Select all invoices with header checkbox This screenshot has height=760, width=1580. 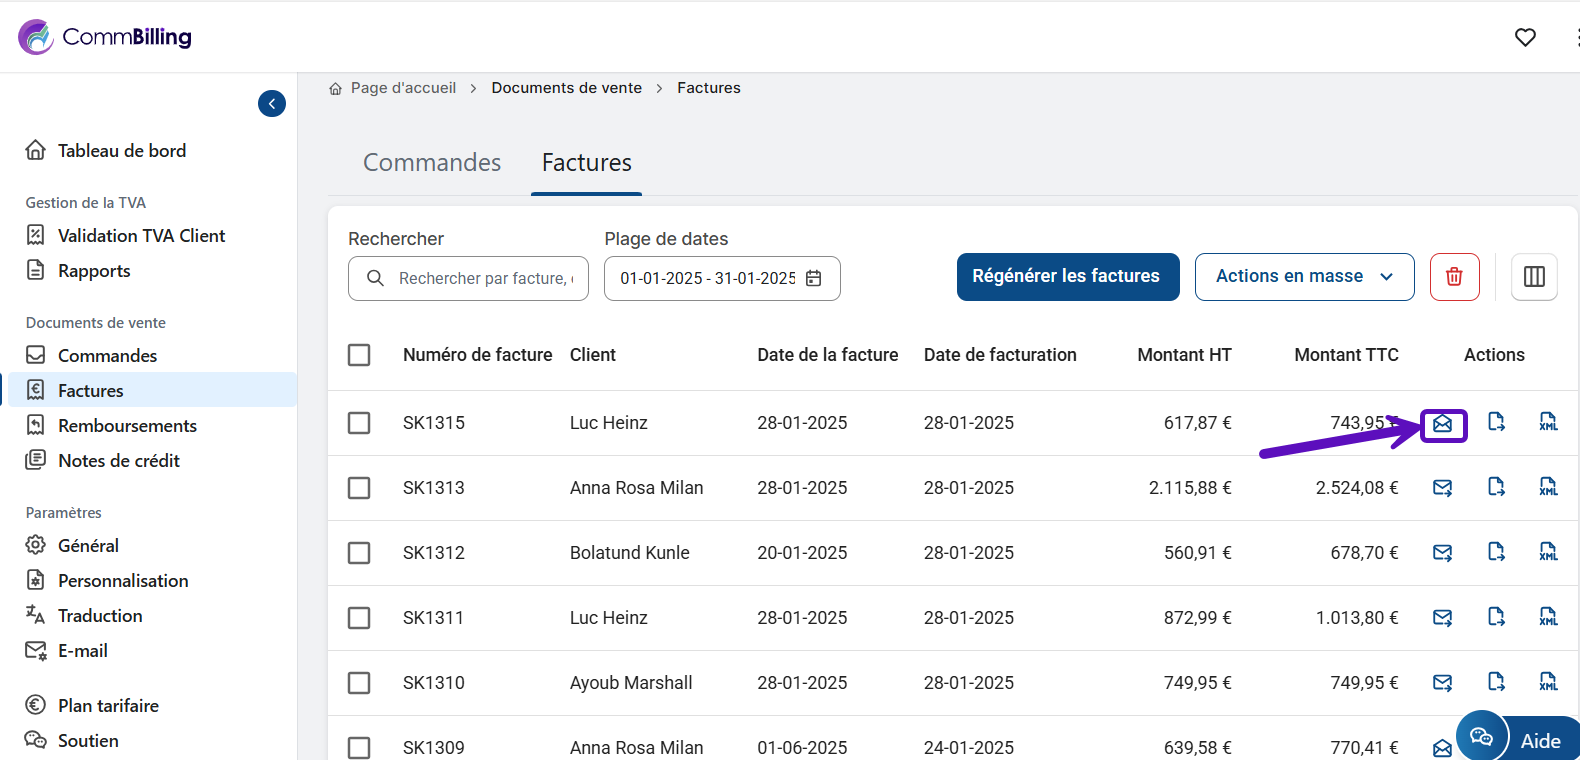tap(359, 355)
